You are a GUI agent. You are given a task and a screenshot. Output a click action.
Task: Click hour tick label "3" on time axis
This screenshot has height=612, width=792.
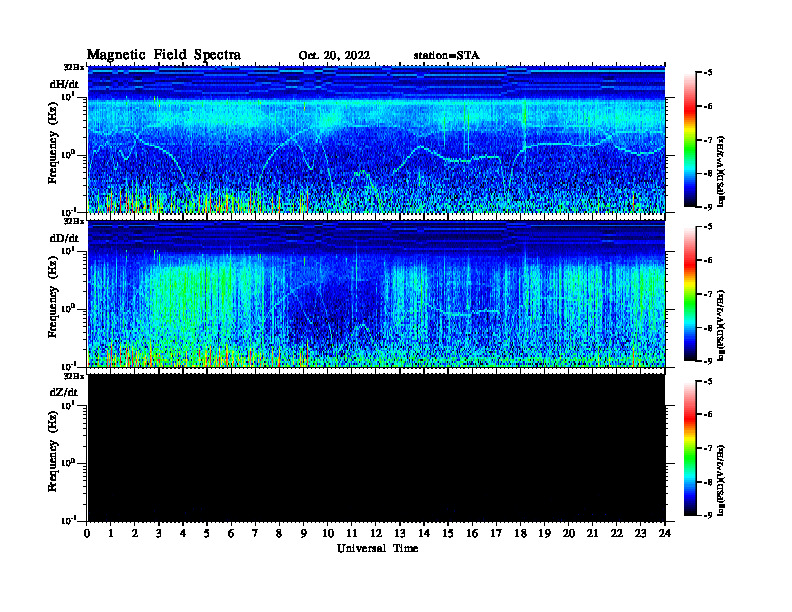(159, 534)
